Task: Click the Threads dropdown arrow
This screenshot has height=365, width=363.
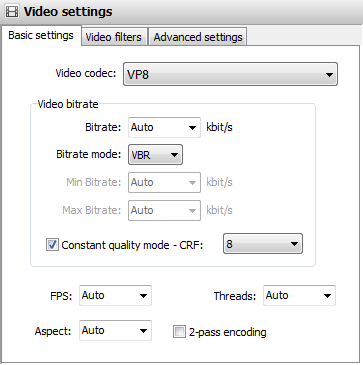Action: pos(327,296)
